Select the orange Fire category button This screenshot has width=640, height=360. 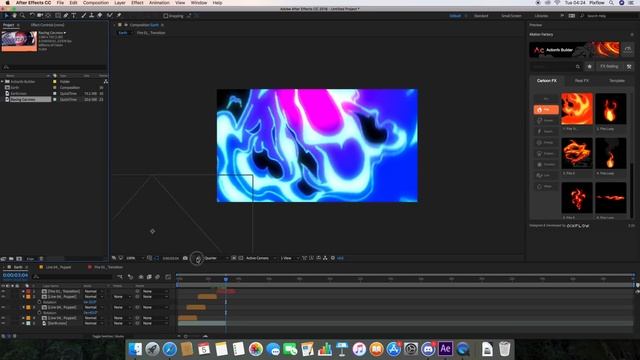click(x=546, y=110)
